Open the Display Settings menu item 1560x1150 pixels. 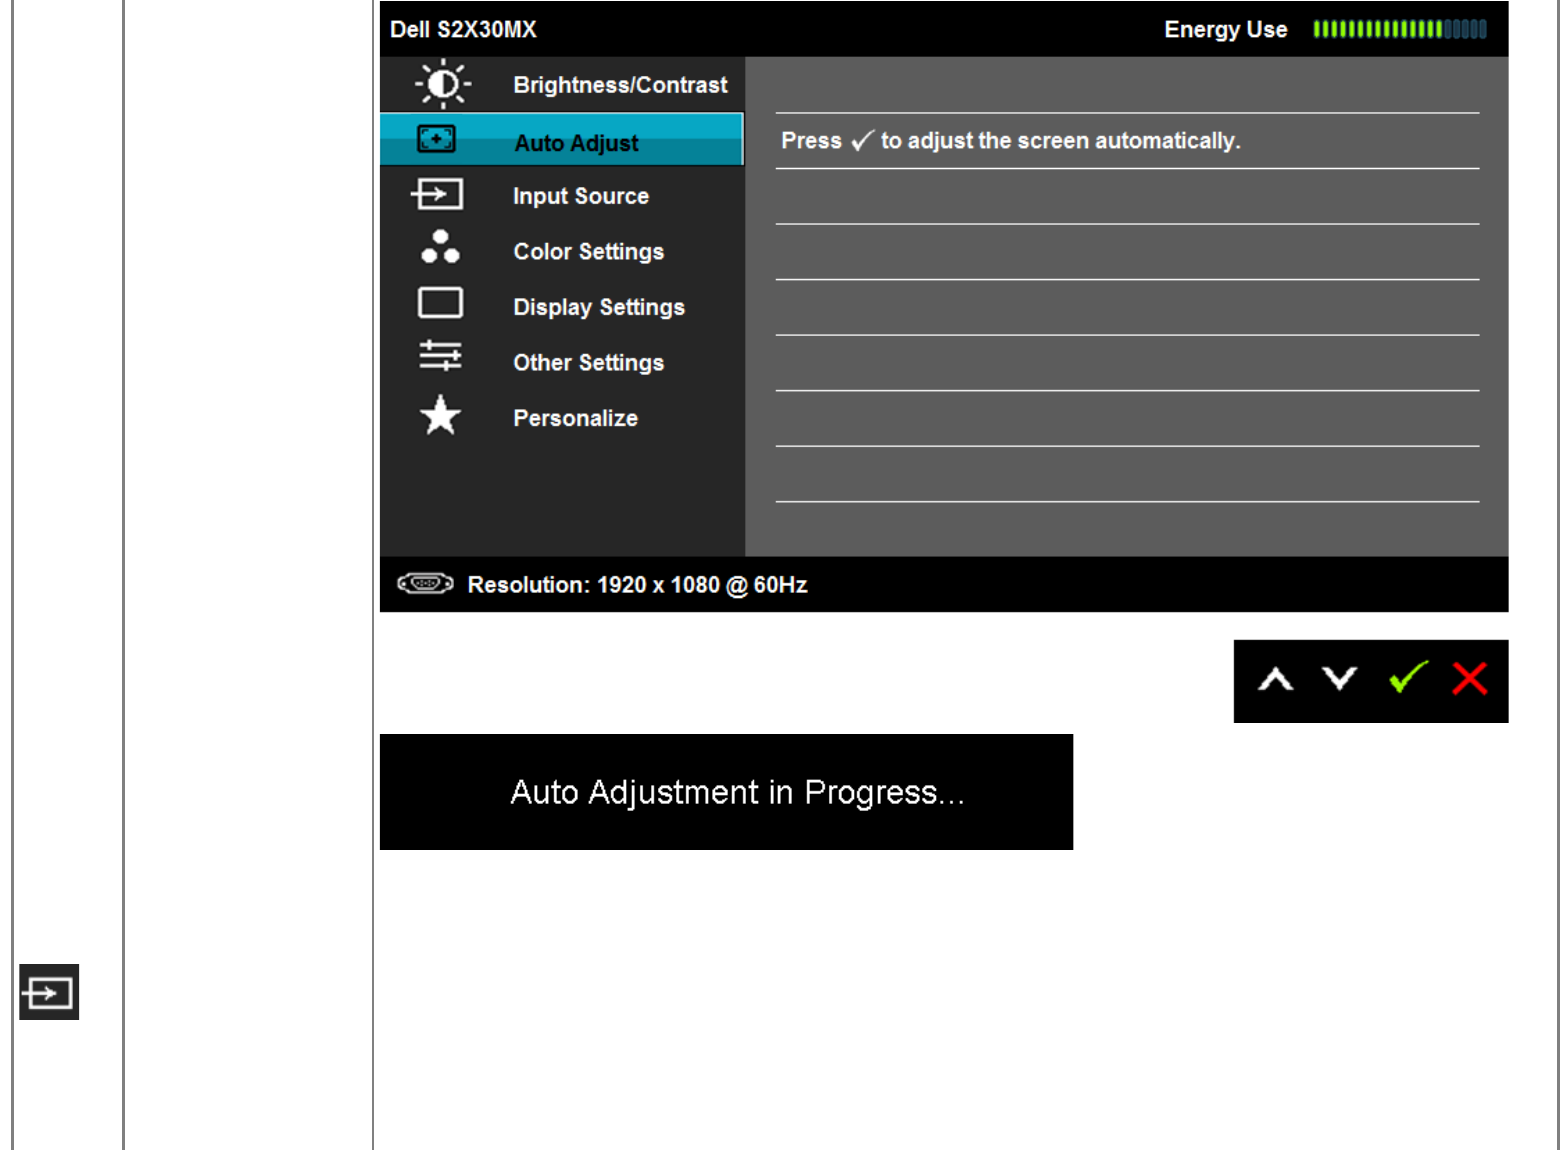(562, 306)
